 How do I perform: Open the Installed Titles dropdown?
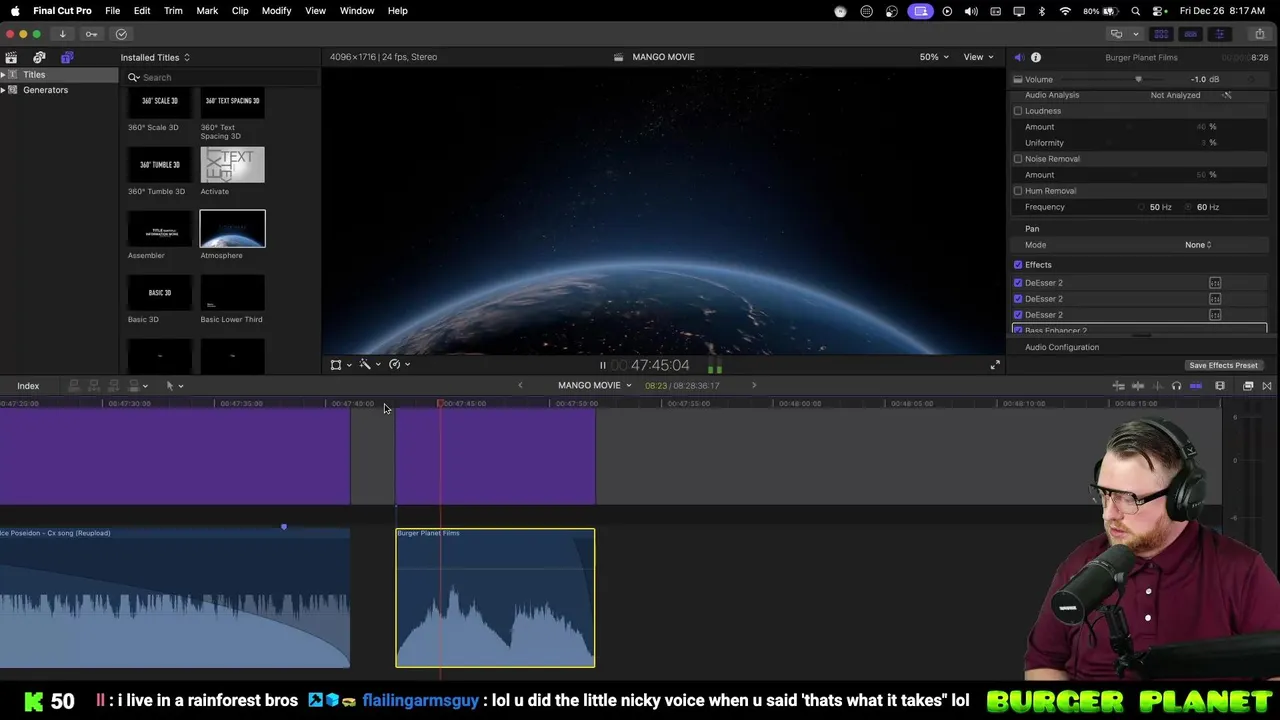click(155, 58)
